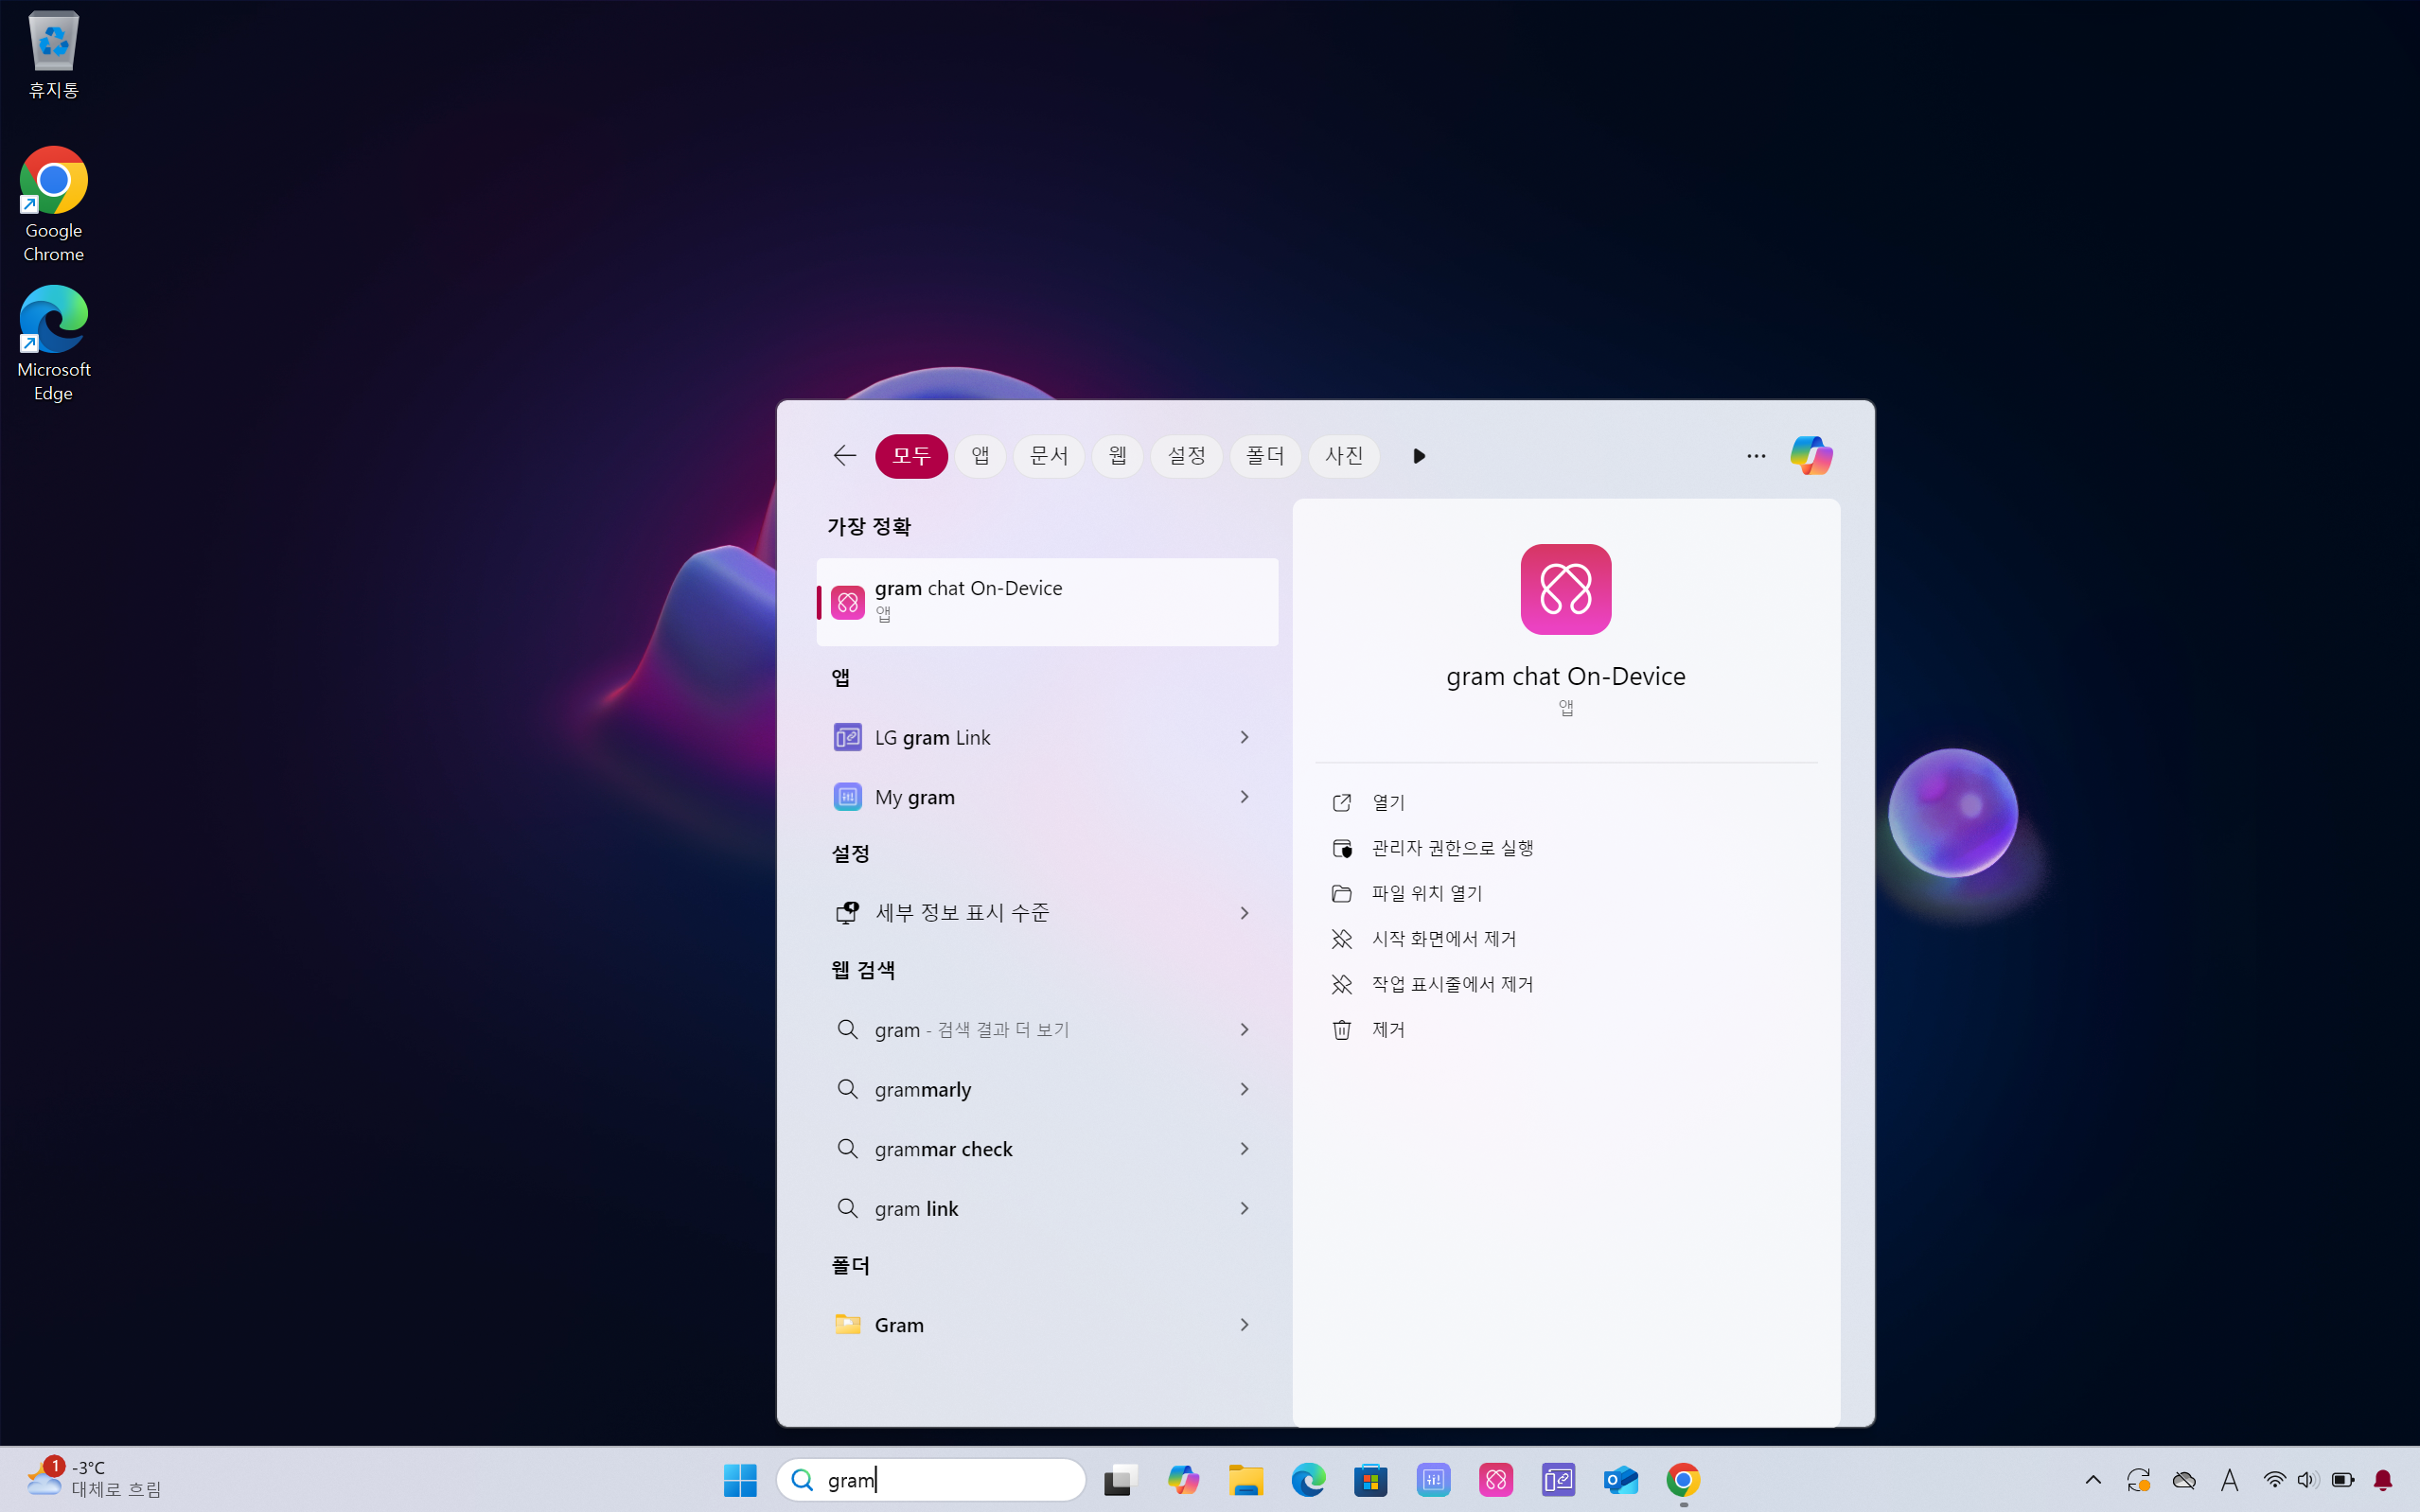Switch to the 설정 filter tab

(1187, 456)
